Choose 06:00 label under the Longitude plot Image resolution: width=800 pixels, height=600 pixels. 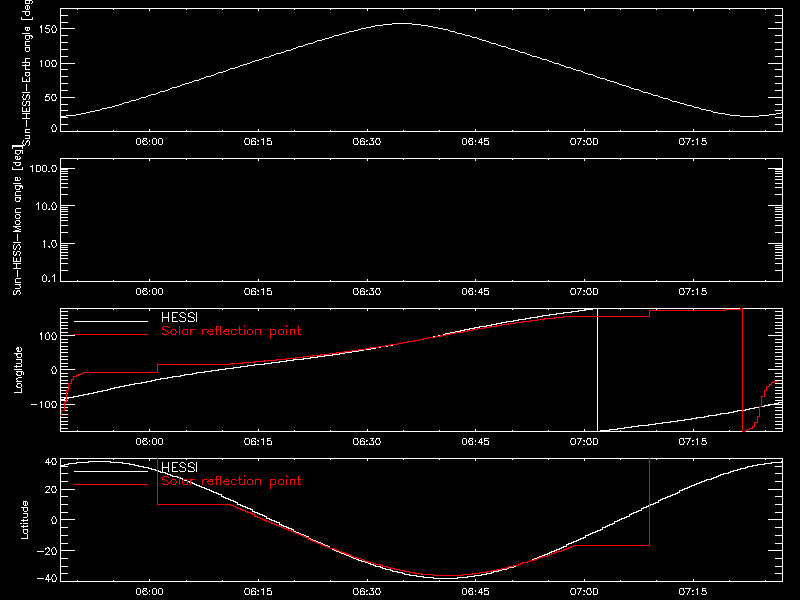pyautogui.click(x=149, y=442)
